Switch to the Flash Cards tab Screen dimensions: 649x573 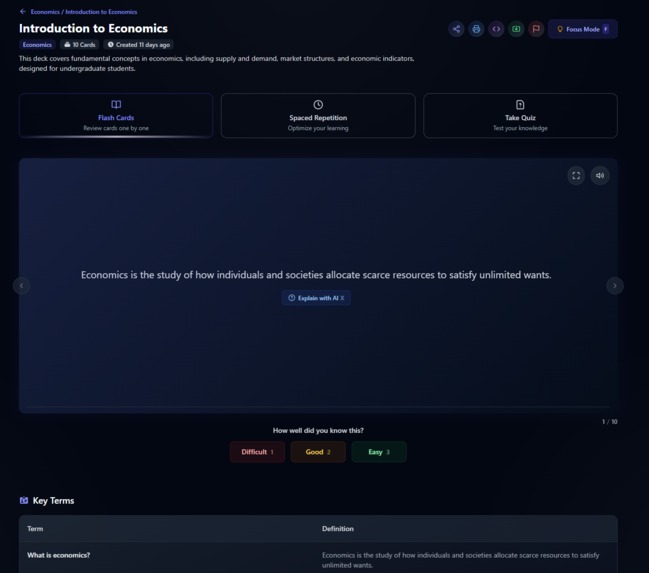click(x=116, y=116)
